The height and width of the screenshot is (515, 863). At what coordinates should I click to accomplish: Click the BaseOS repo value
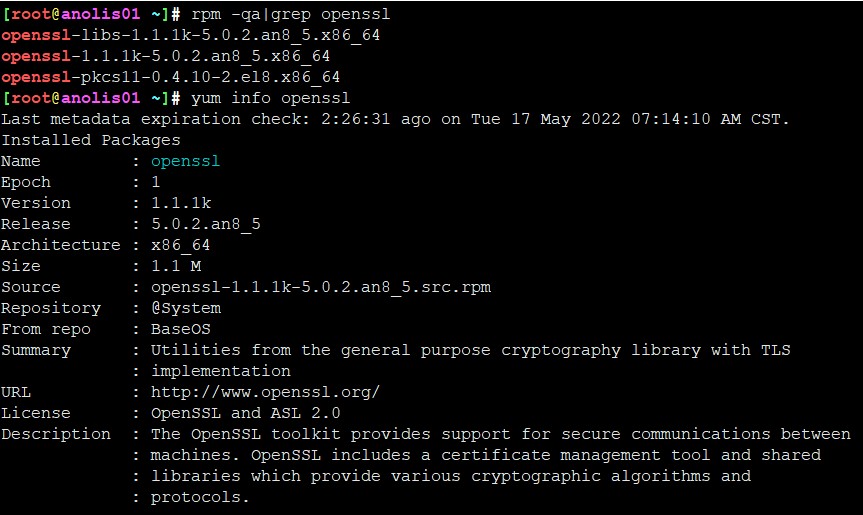tap(180, 329)
